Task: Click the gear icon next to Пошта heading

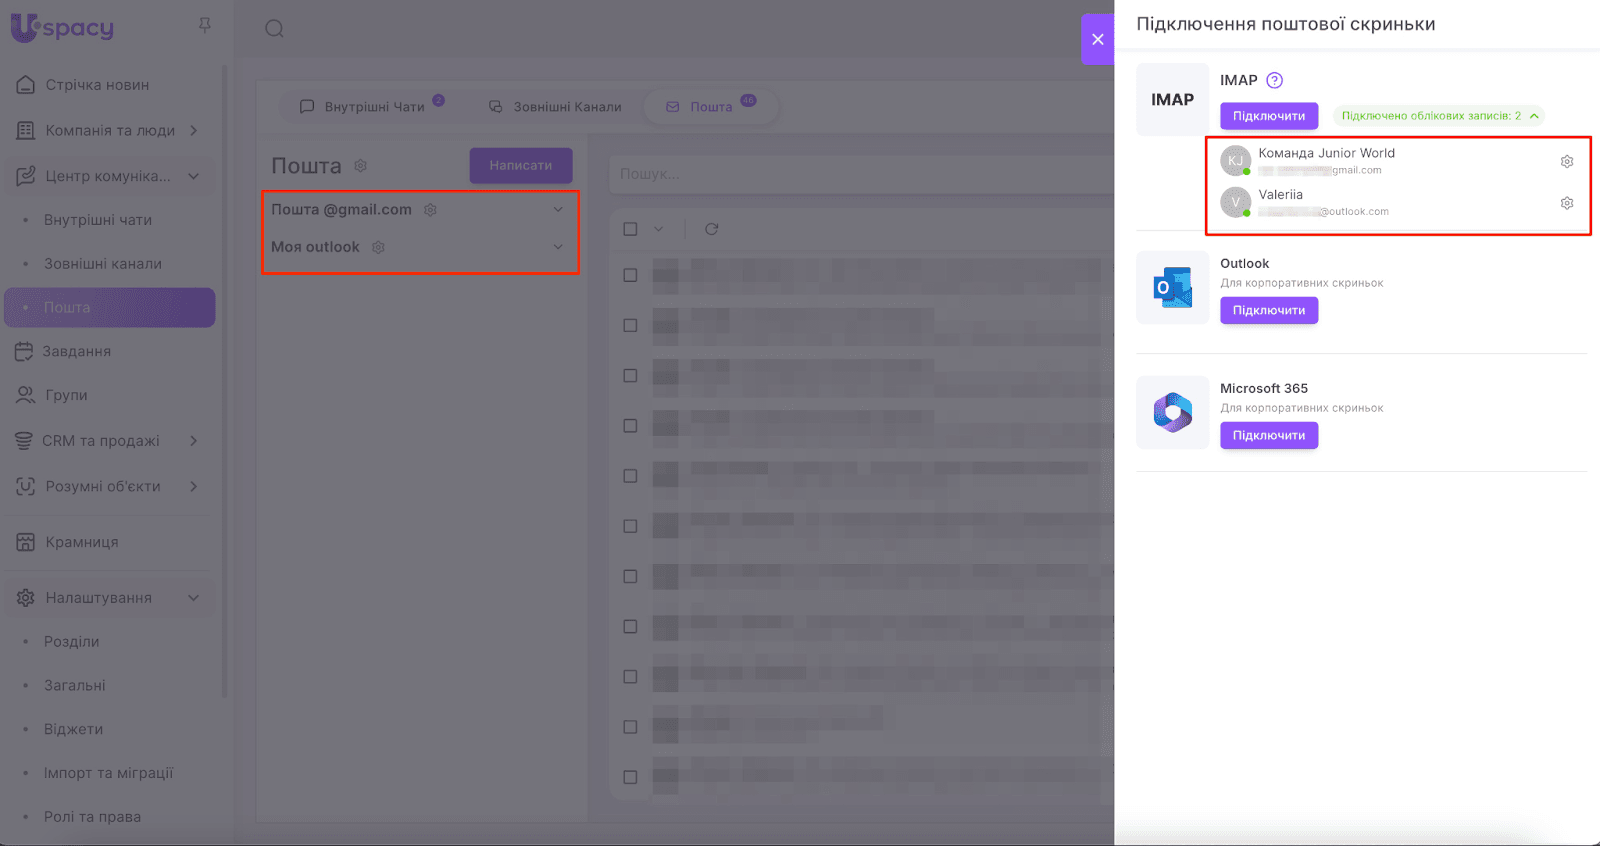Action: click(361, 166)
